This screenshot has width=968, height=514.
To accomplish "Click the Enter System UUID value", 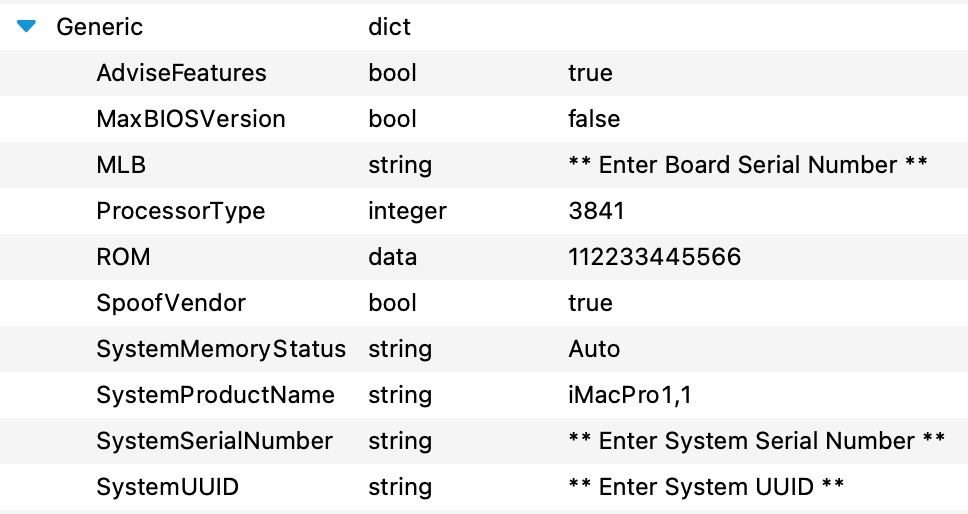I will click(x=706, y=487).
